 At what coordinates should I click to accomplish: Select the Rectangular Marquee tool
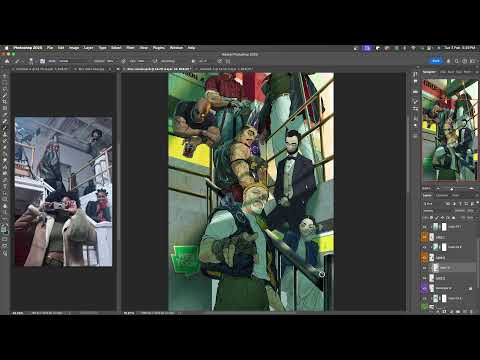coord(5,83)
